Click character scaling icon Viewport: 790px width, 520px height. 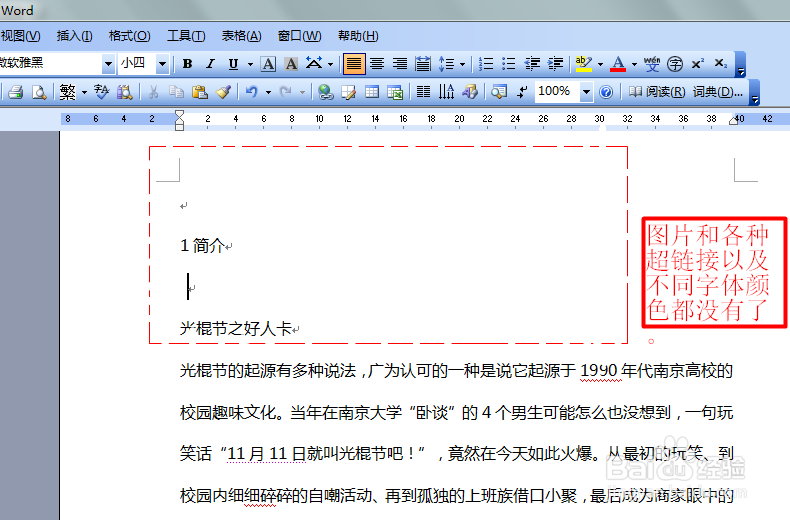(x=314, y=64)
